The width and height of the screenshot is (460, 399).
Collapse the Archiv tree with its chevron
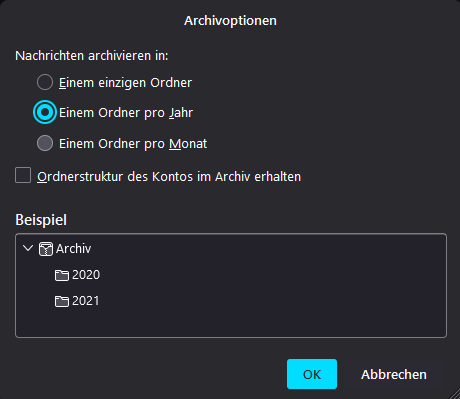click(x=28, y=248)
